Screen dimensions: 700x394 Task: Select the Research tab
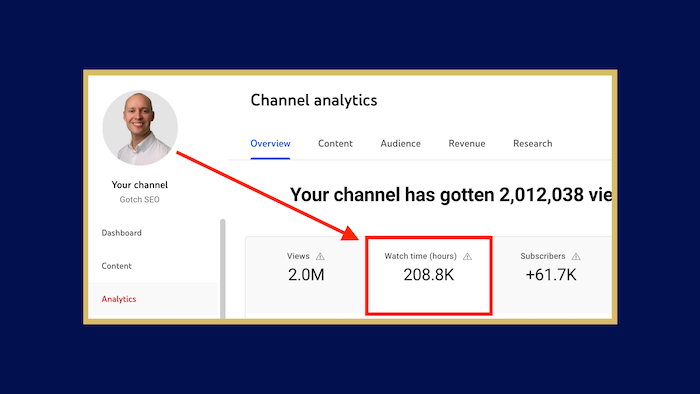533,143
